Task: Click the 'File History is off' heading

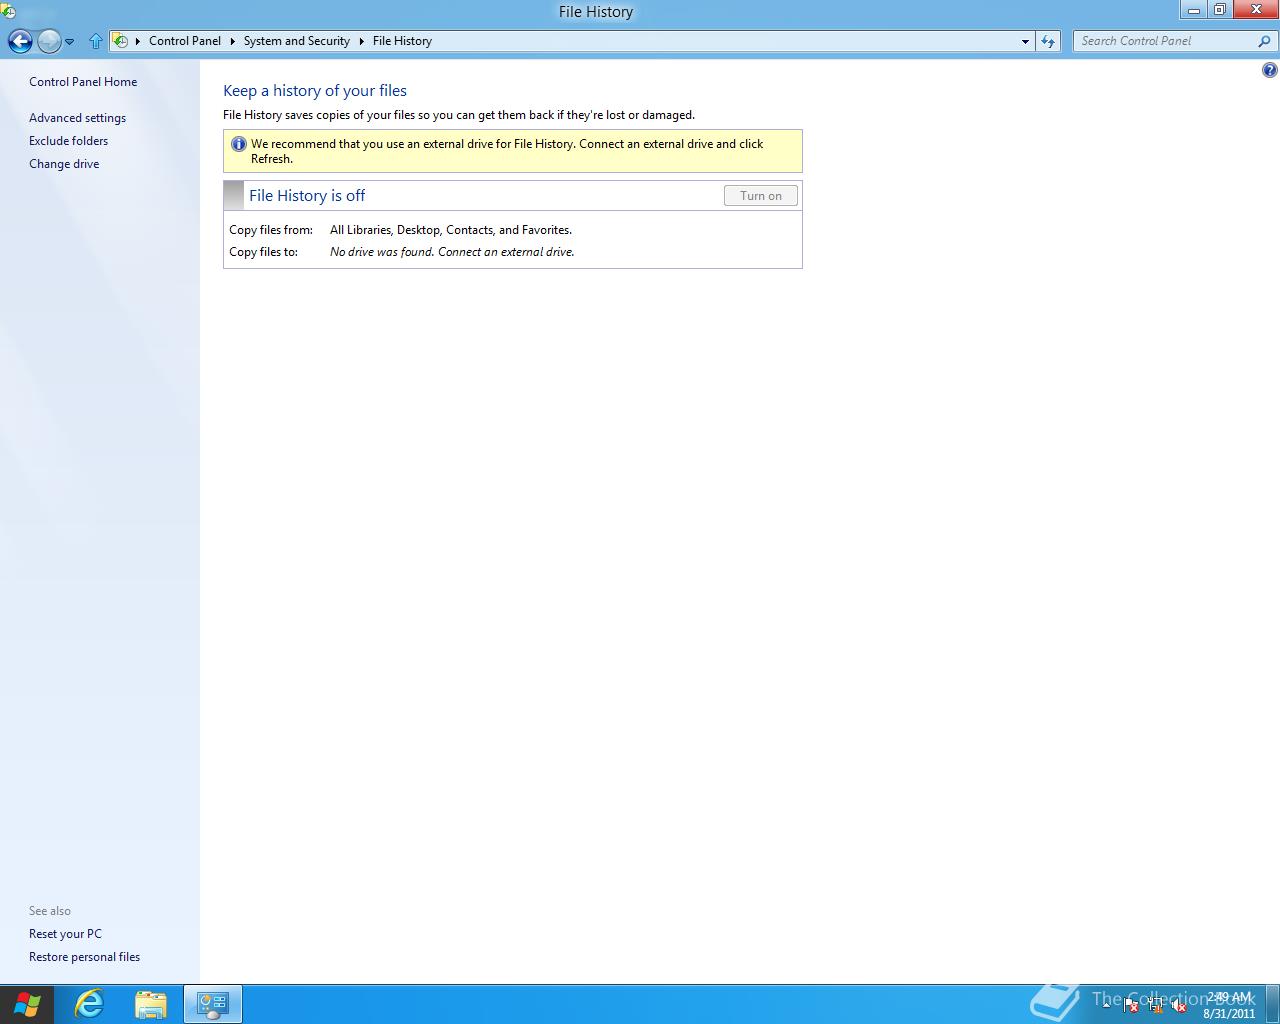Action: pos(307,196)
